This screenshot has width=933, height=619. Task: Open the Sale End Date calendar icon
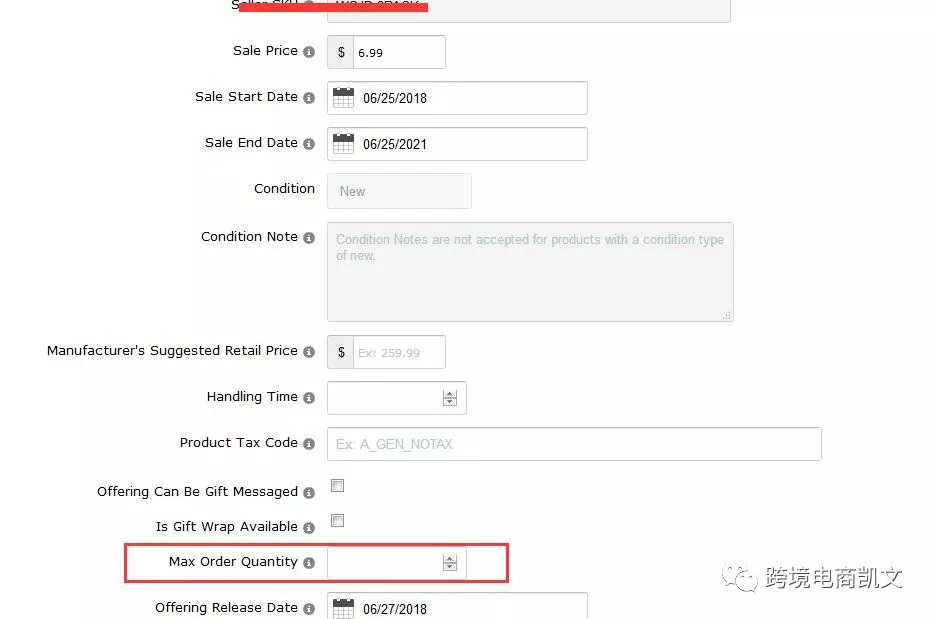click(343, 144)
